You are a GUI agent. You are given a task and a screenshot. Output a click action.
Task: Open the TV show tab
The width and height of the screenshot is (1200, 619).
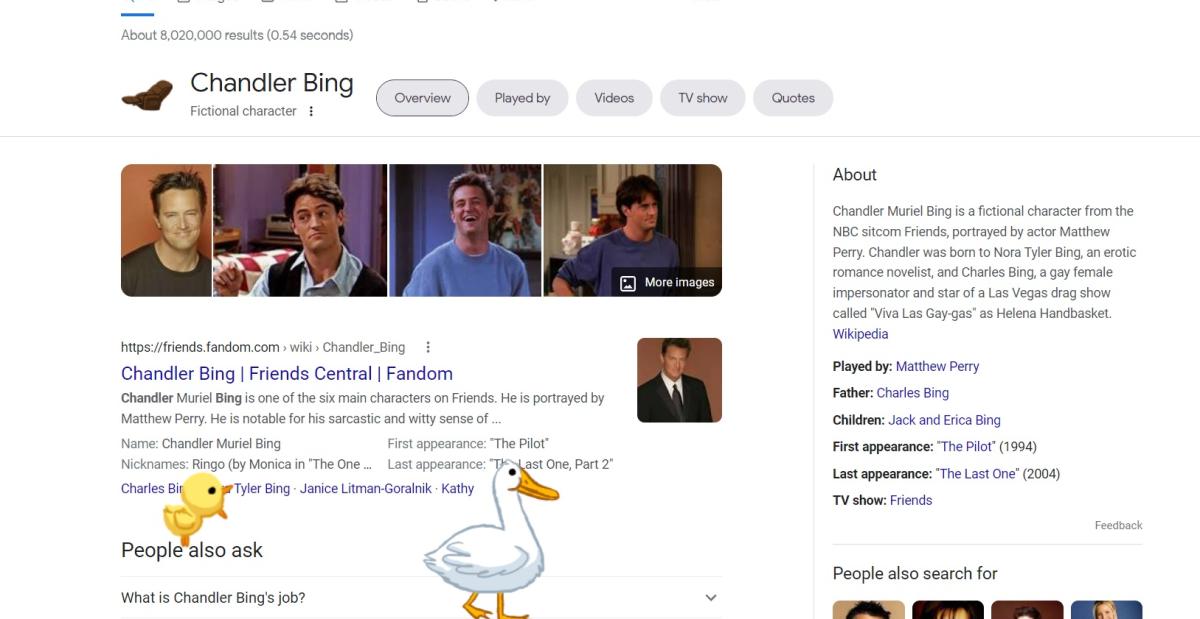703,98
